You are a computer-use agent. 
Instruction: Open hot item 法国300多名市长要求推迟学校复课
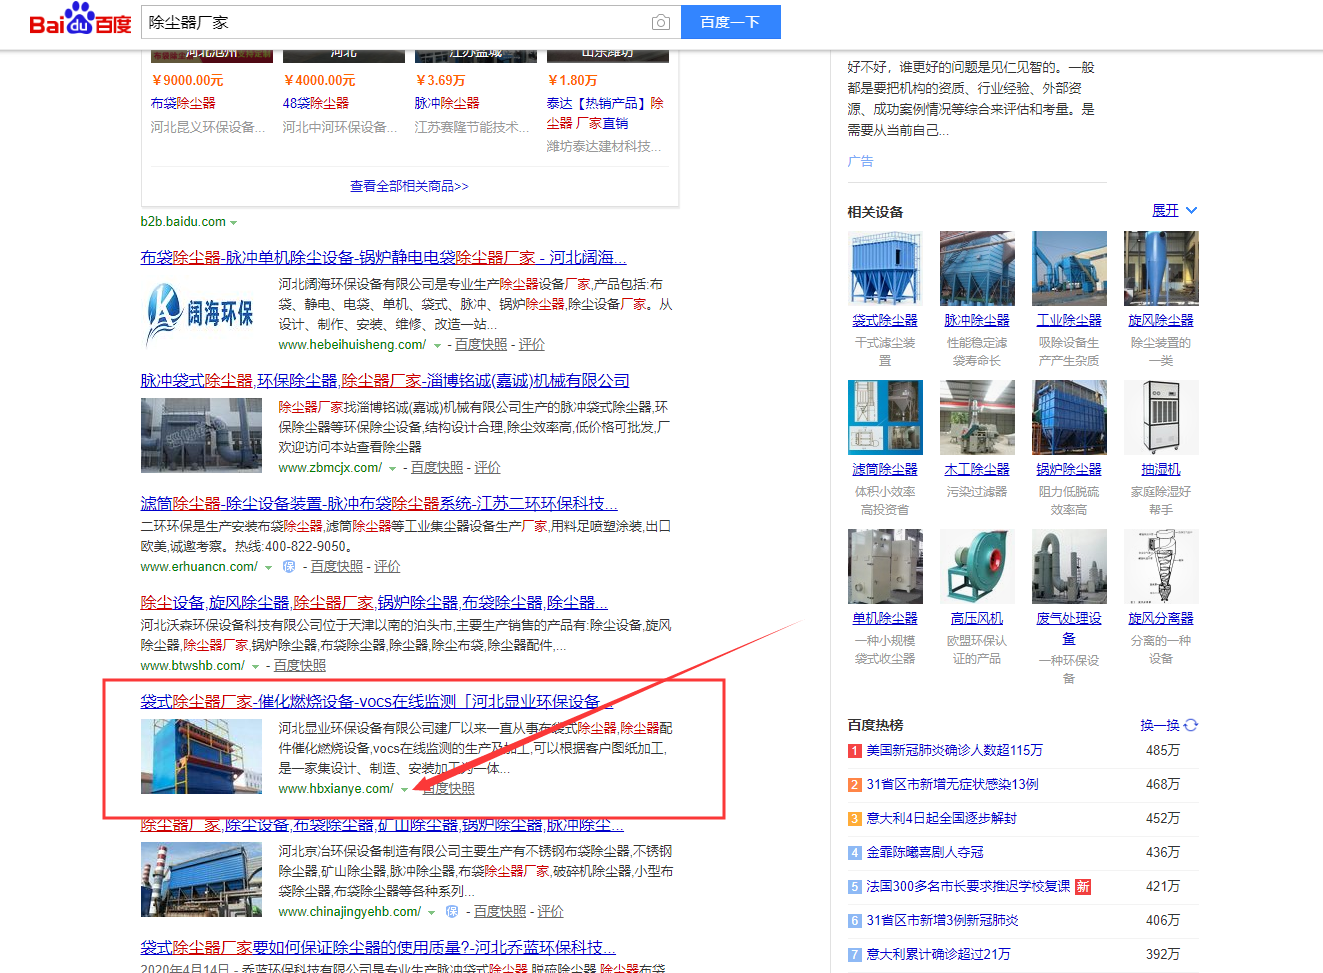[x=968, y=886]
